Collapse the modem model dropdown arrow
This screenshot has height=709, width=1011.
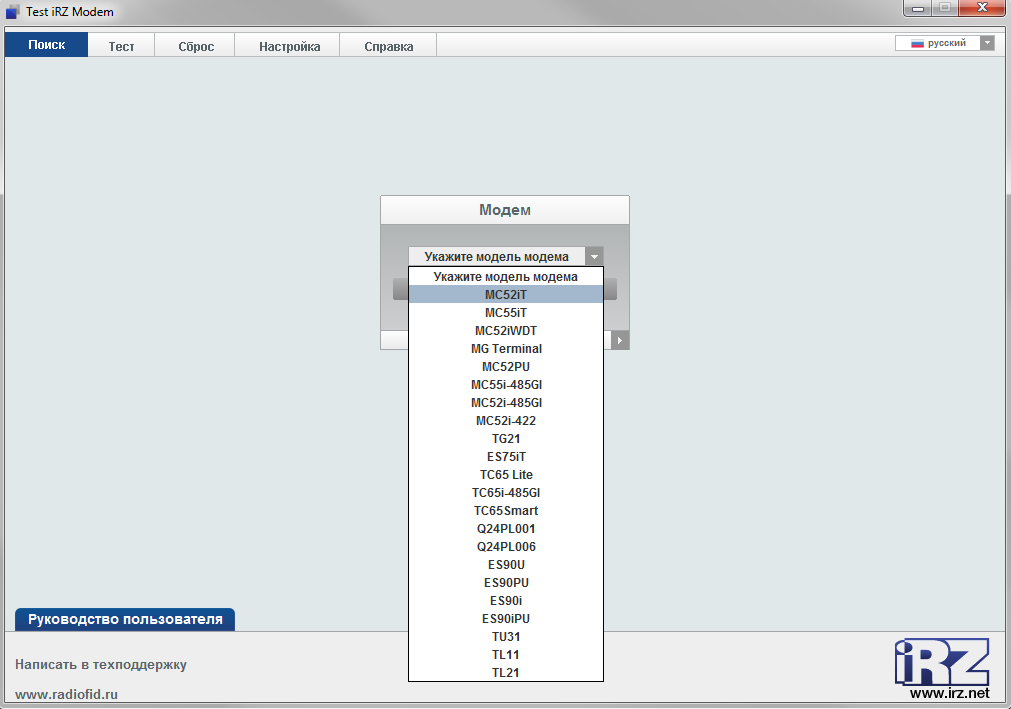[x=594, y=257]
